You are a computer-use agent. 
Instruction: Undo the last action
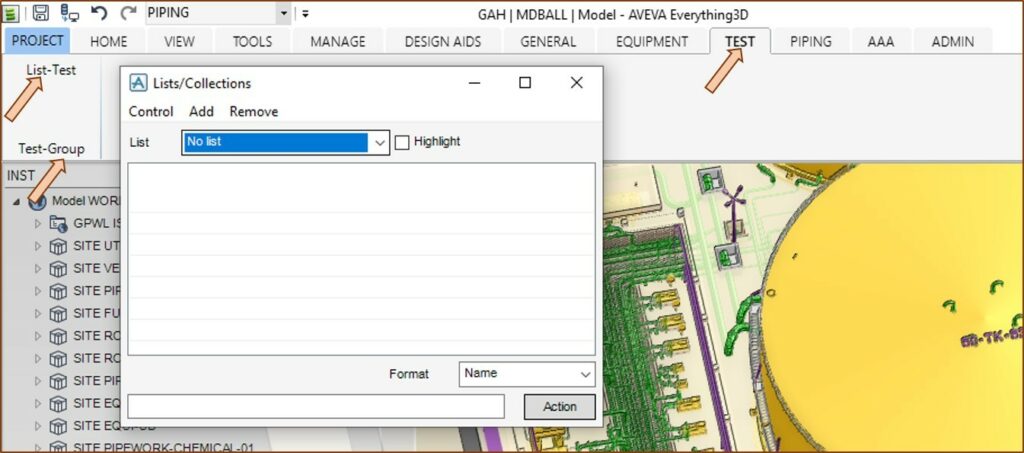coord(99,12)
